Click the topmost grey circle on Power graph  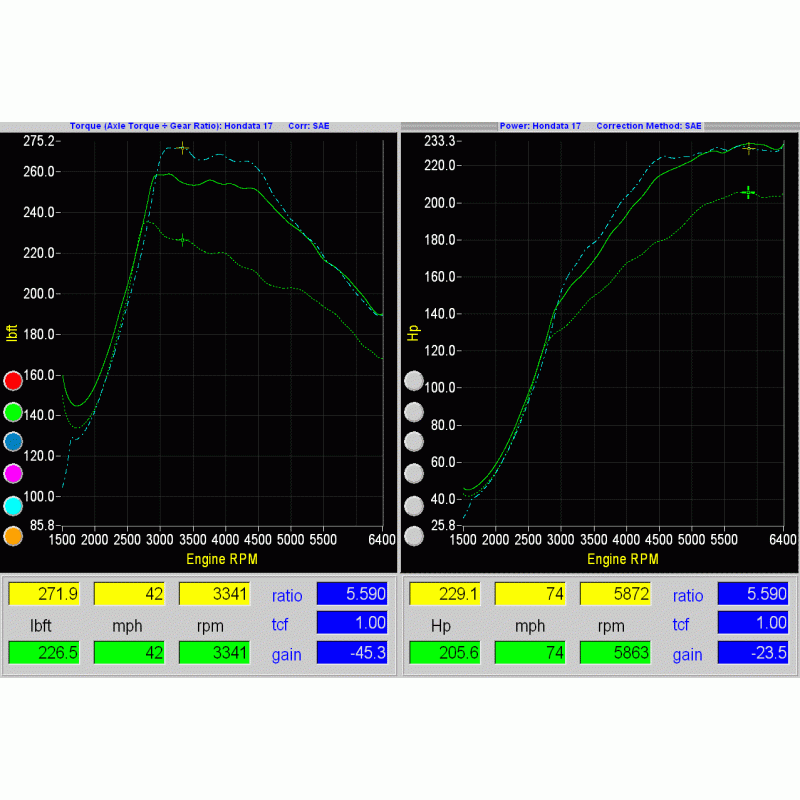pyautogui.click(x=414, y=381)
